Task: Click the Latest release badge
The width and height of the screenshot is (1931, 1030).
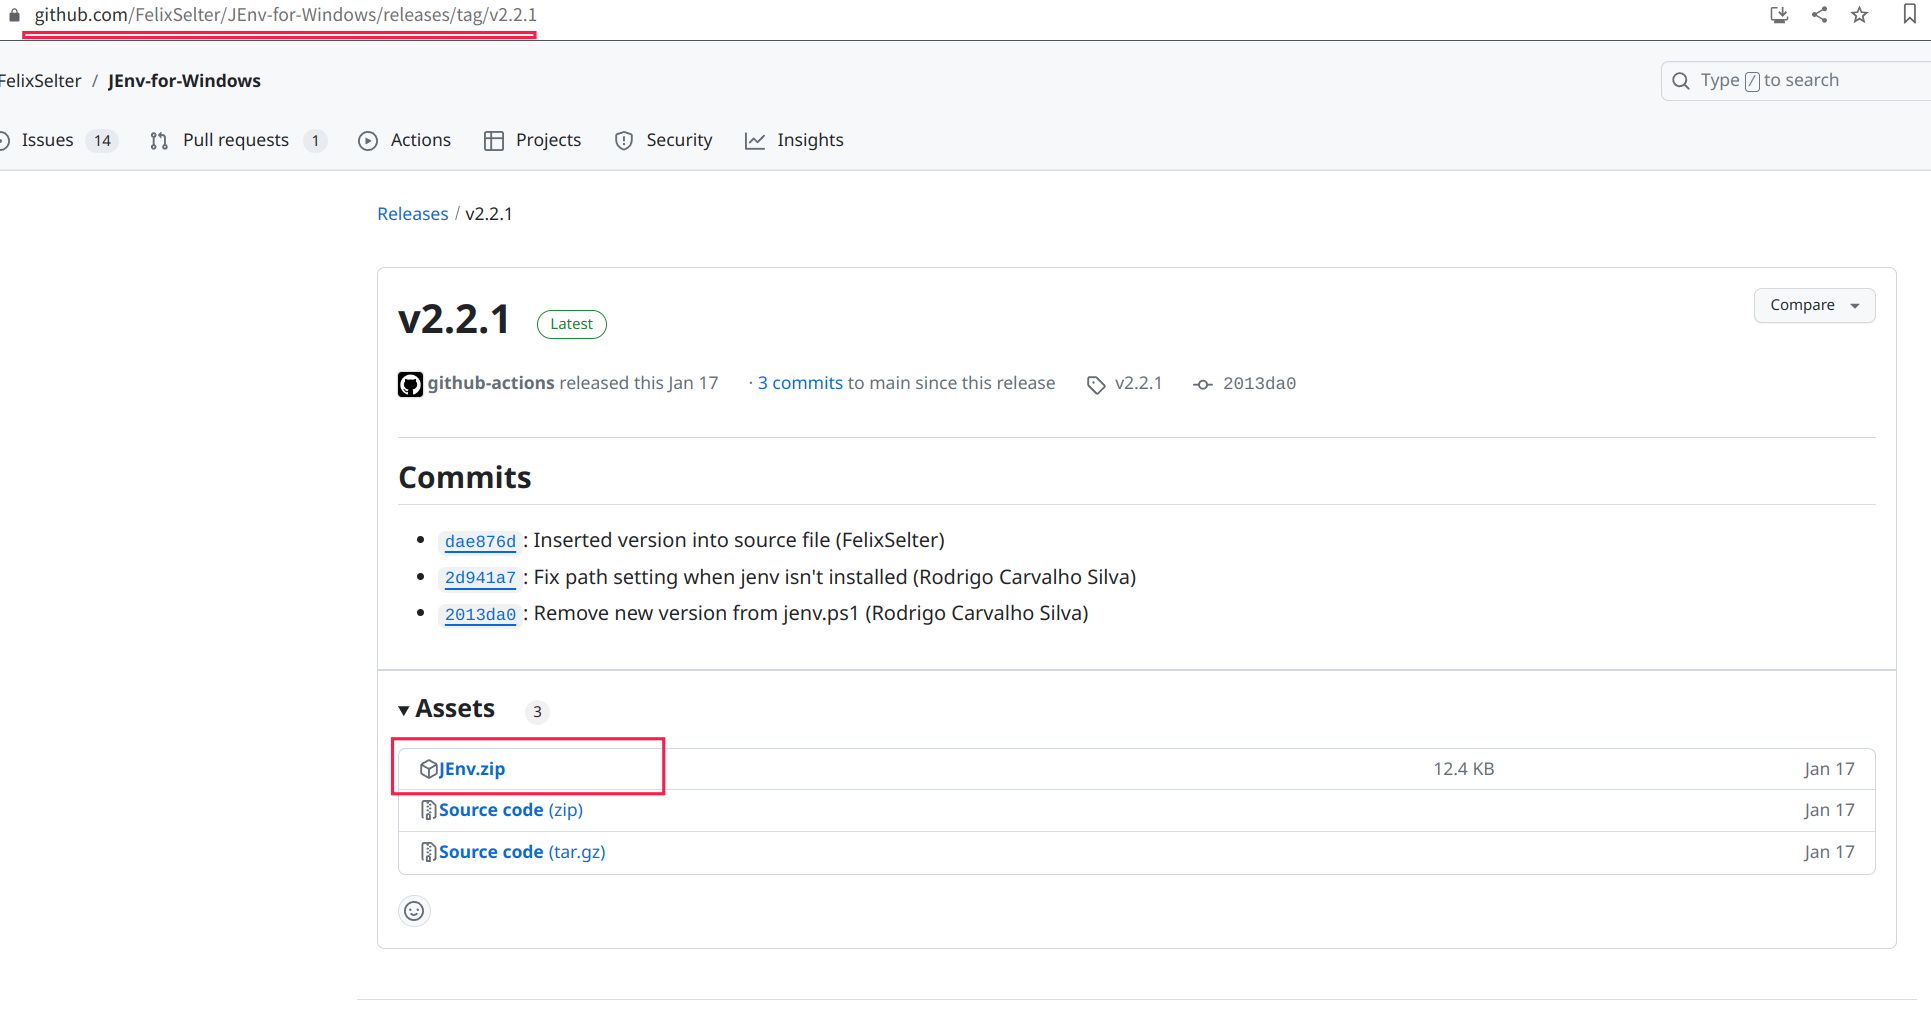Action: [x=572, y=324]
